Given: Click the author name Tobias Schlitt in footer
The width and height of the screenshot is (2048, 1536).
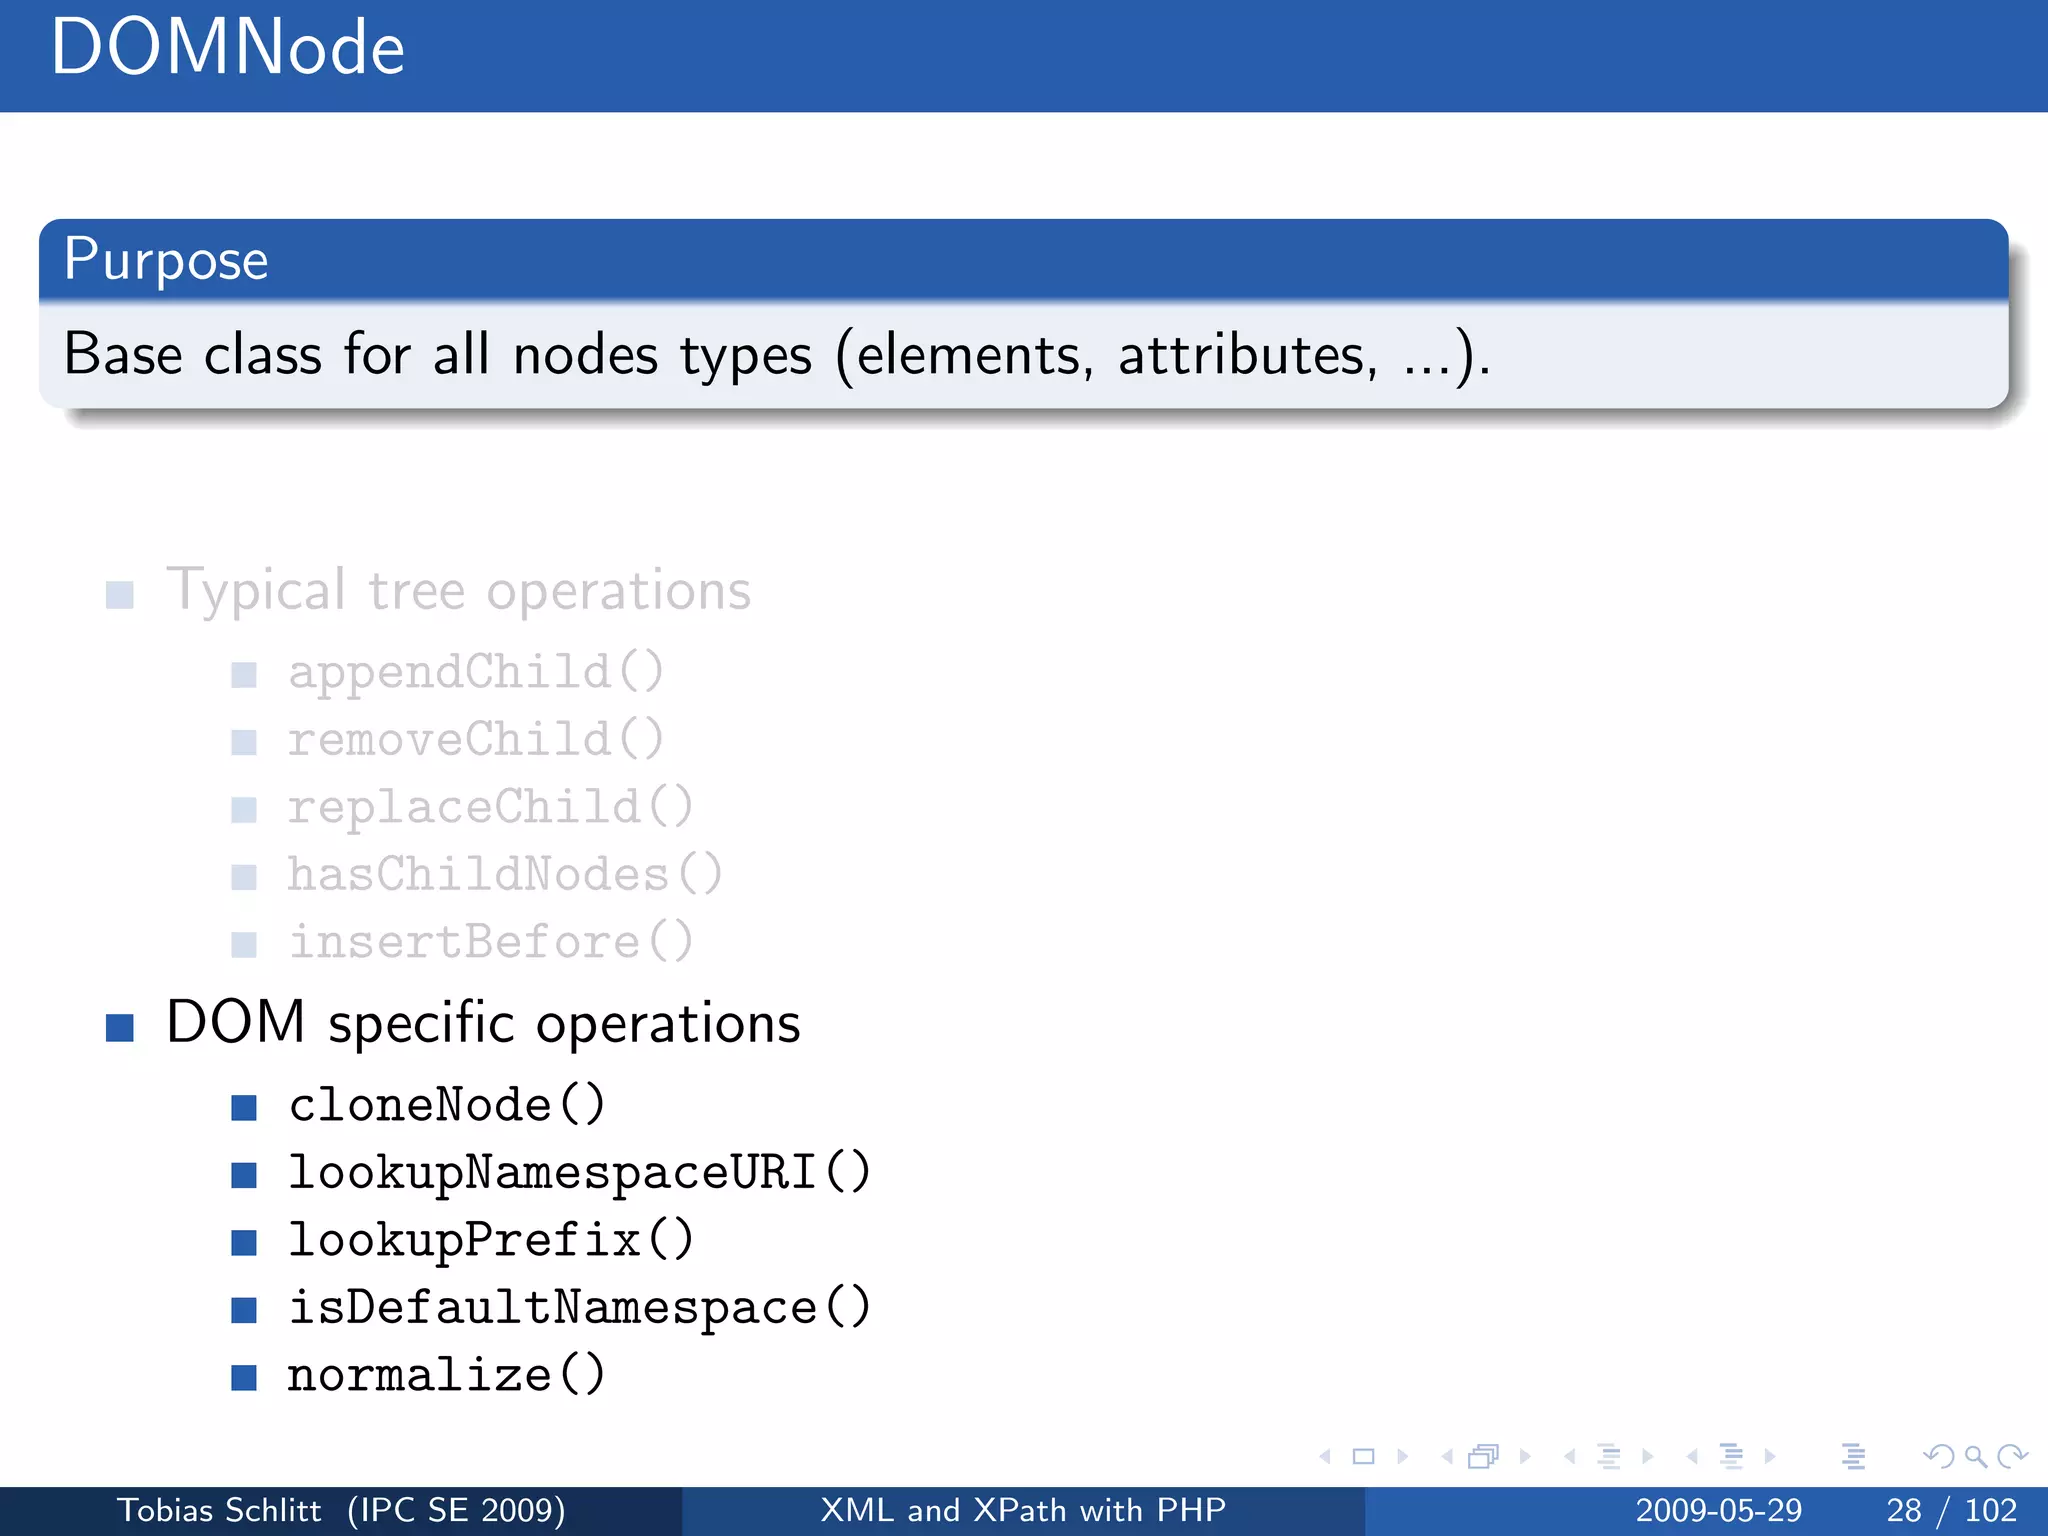Looking at the screenshot, I should (x=220, y=1510).
